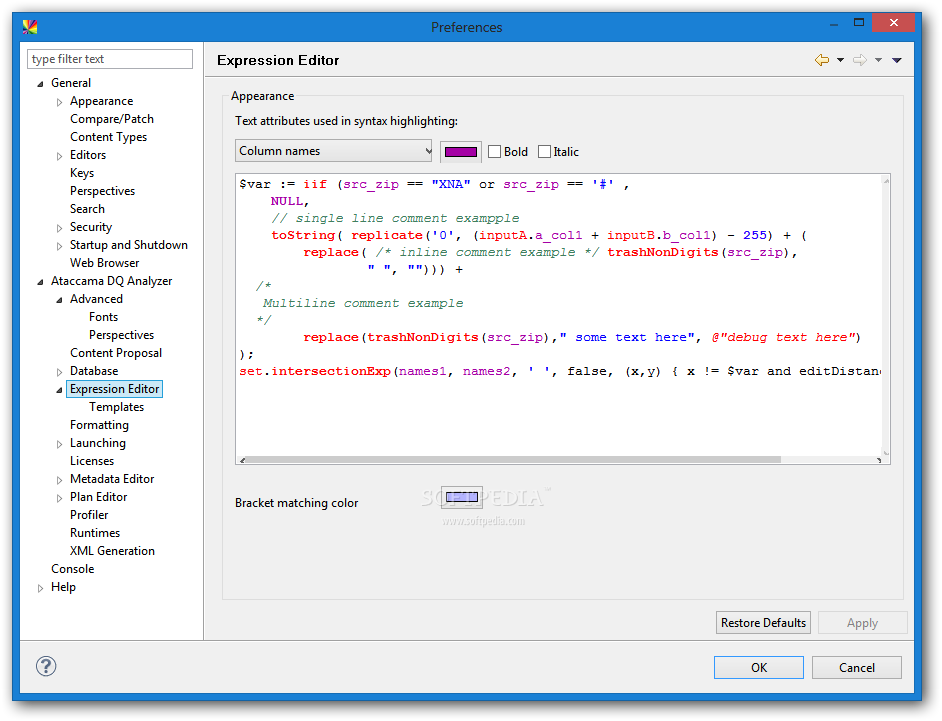
Task: Click the help question mark icon
Action: pyautogui.click(x=46, y=666)
